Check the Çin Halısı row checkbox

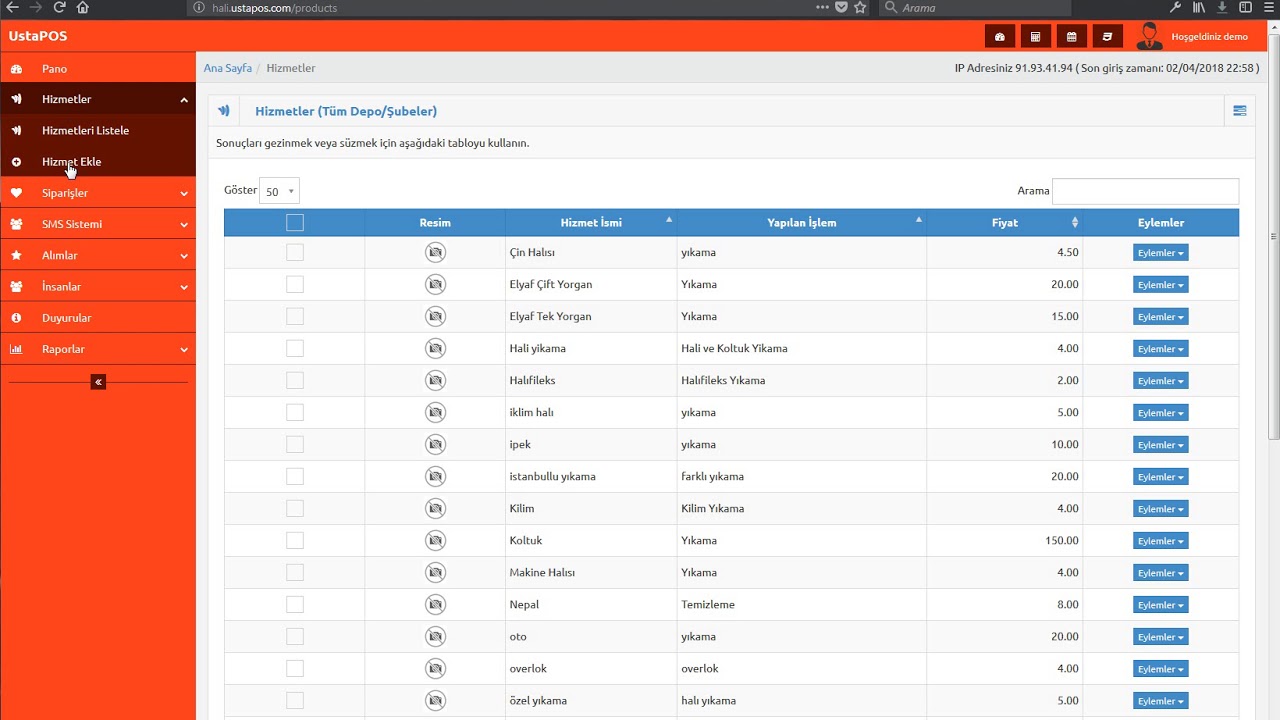click(295, 253)
